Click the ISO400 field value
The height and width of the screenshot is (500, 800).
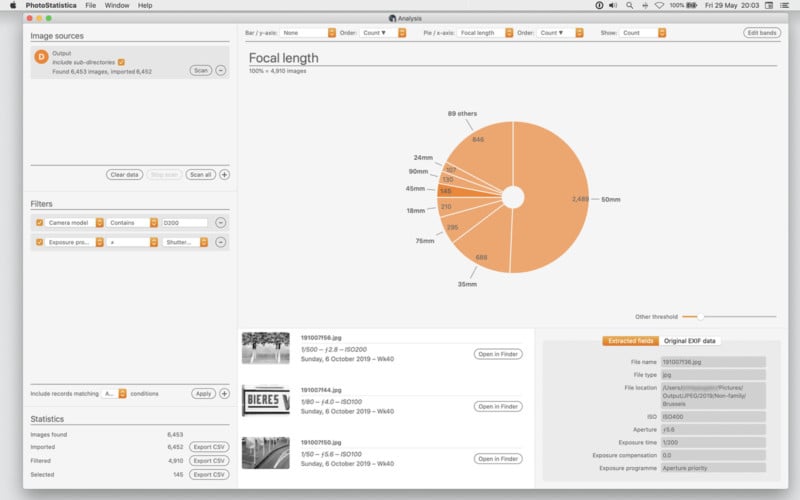(x=713, y=416)
